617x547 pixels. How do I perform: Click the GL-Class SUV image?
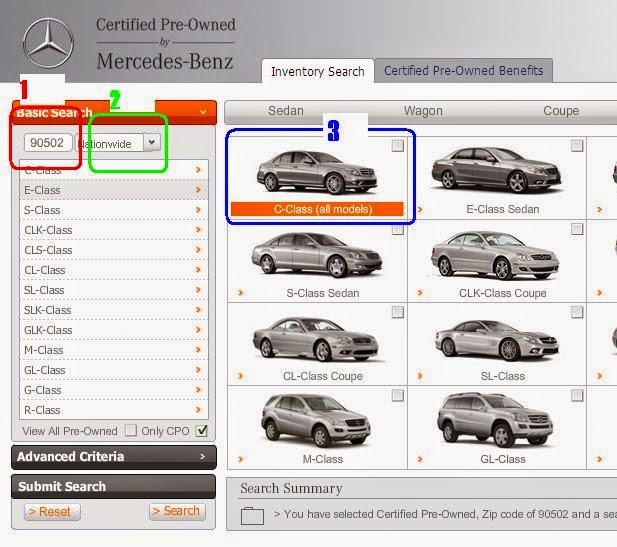point(495,420)
